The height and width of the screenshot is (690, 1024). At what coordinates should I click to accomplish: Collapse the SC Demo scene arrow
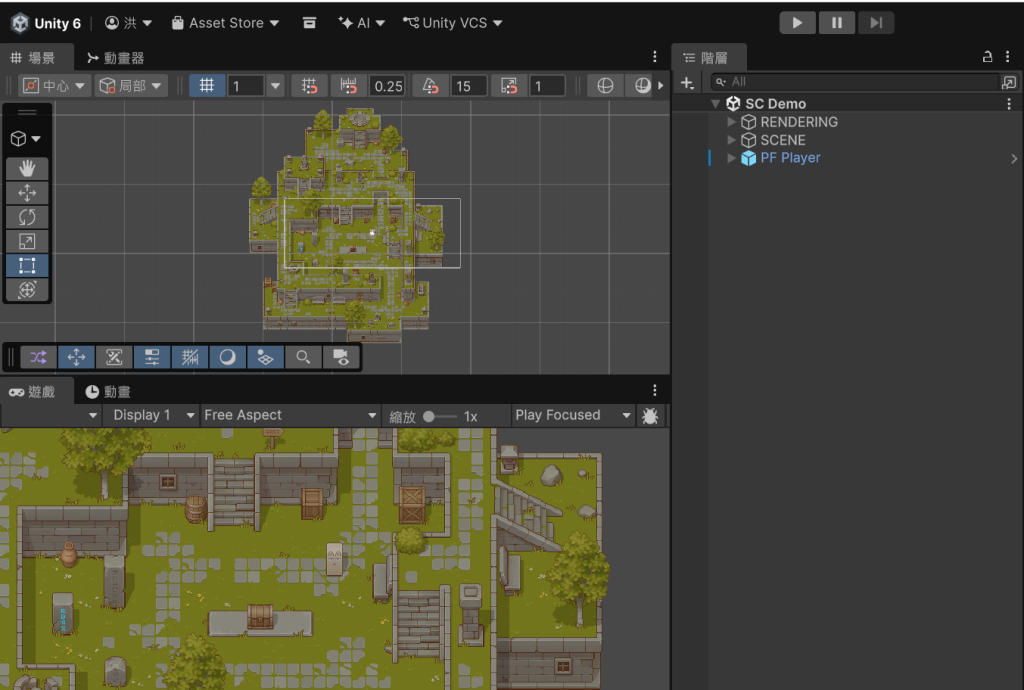point(716,104)
